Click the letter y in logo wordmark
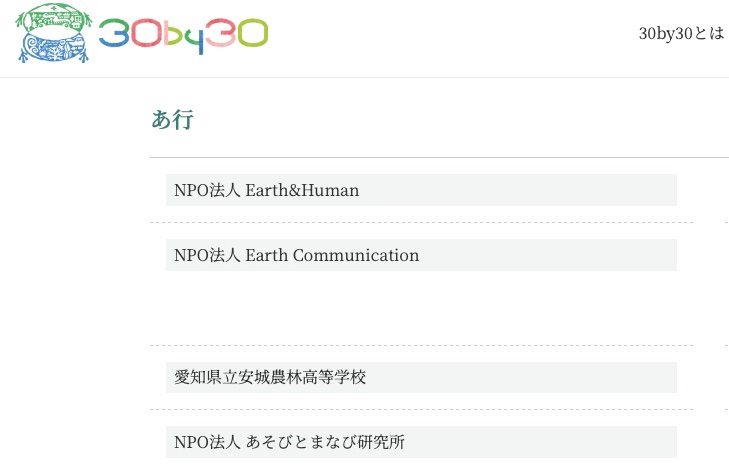The width and height of the screenshot is (729, 469). click(198, 40)
